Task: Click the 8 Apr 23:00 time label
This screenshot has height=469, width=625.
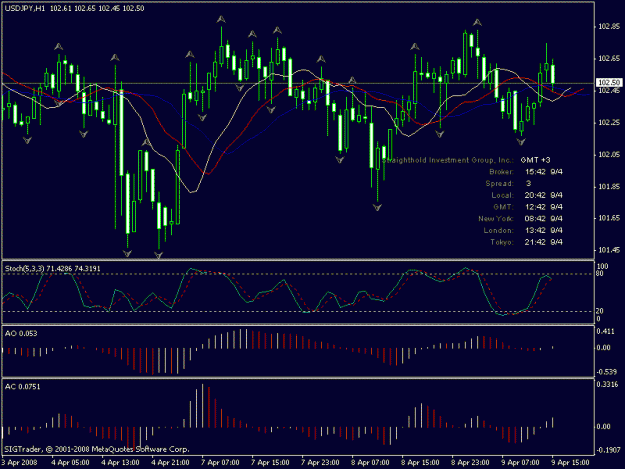Action: pos(470,463)
